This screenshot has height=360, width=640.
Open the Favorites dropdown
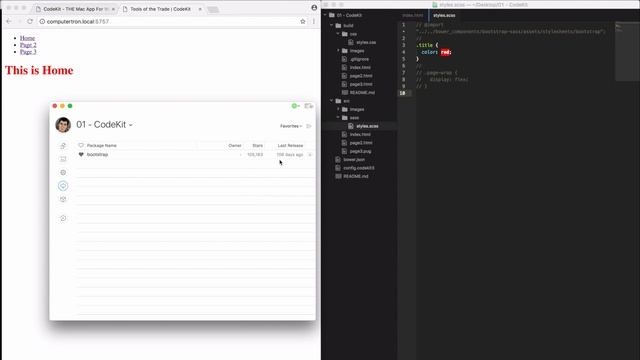[291, 126]
